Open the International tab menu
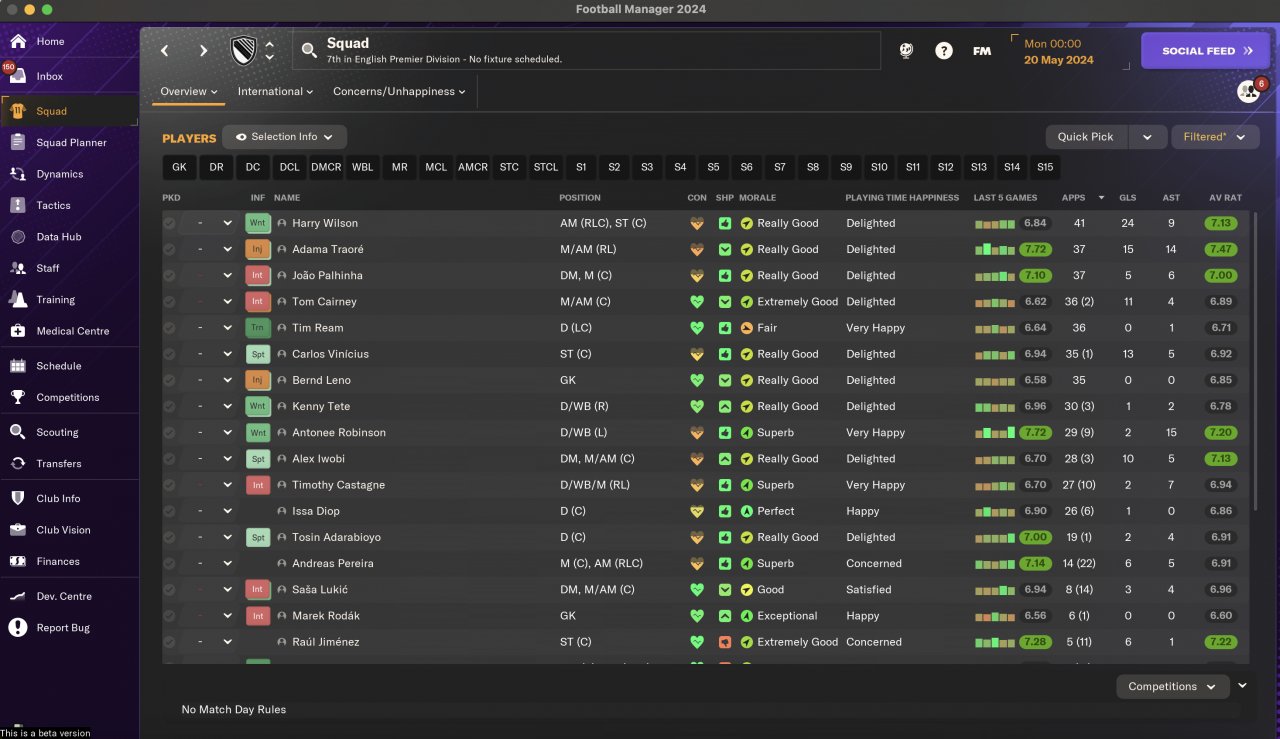The width and height of the screenshot is (1280, 739). pos(275,91)
